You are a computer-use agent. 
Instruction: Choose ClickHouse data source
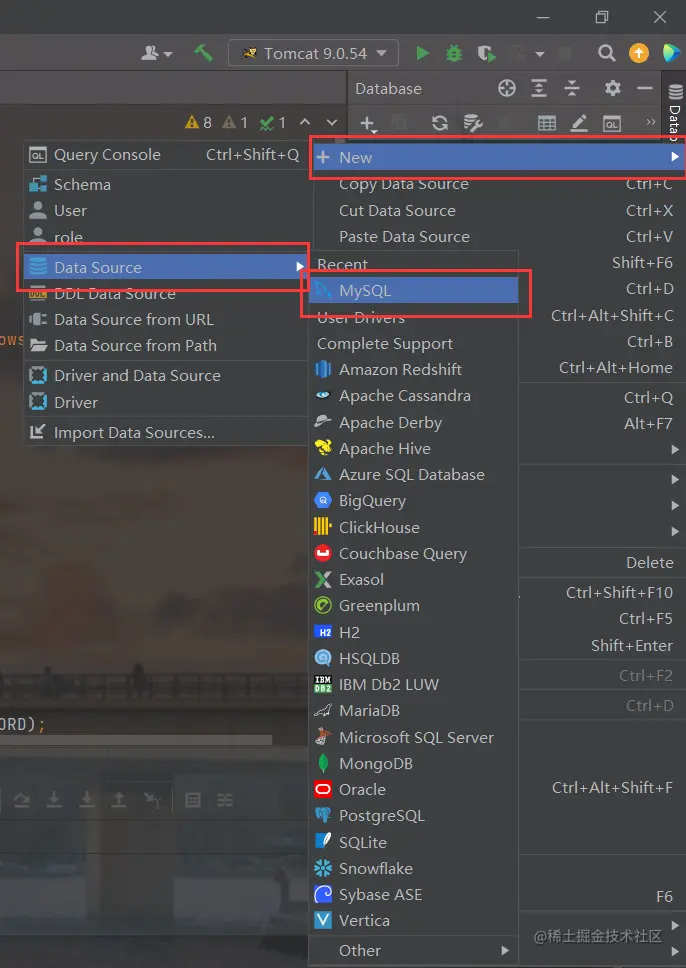pyautogui.click(x=414, y=528)
